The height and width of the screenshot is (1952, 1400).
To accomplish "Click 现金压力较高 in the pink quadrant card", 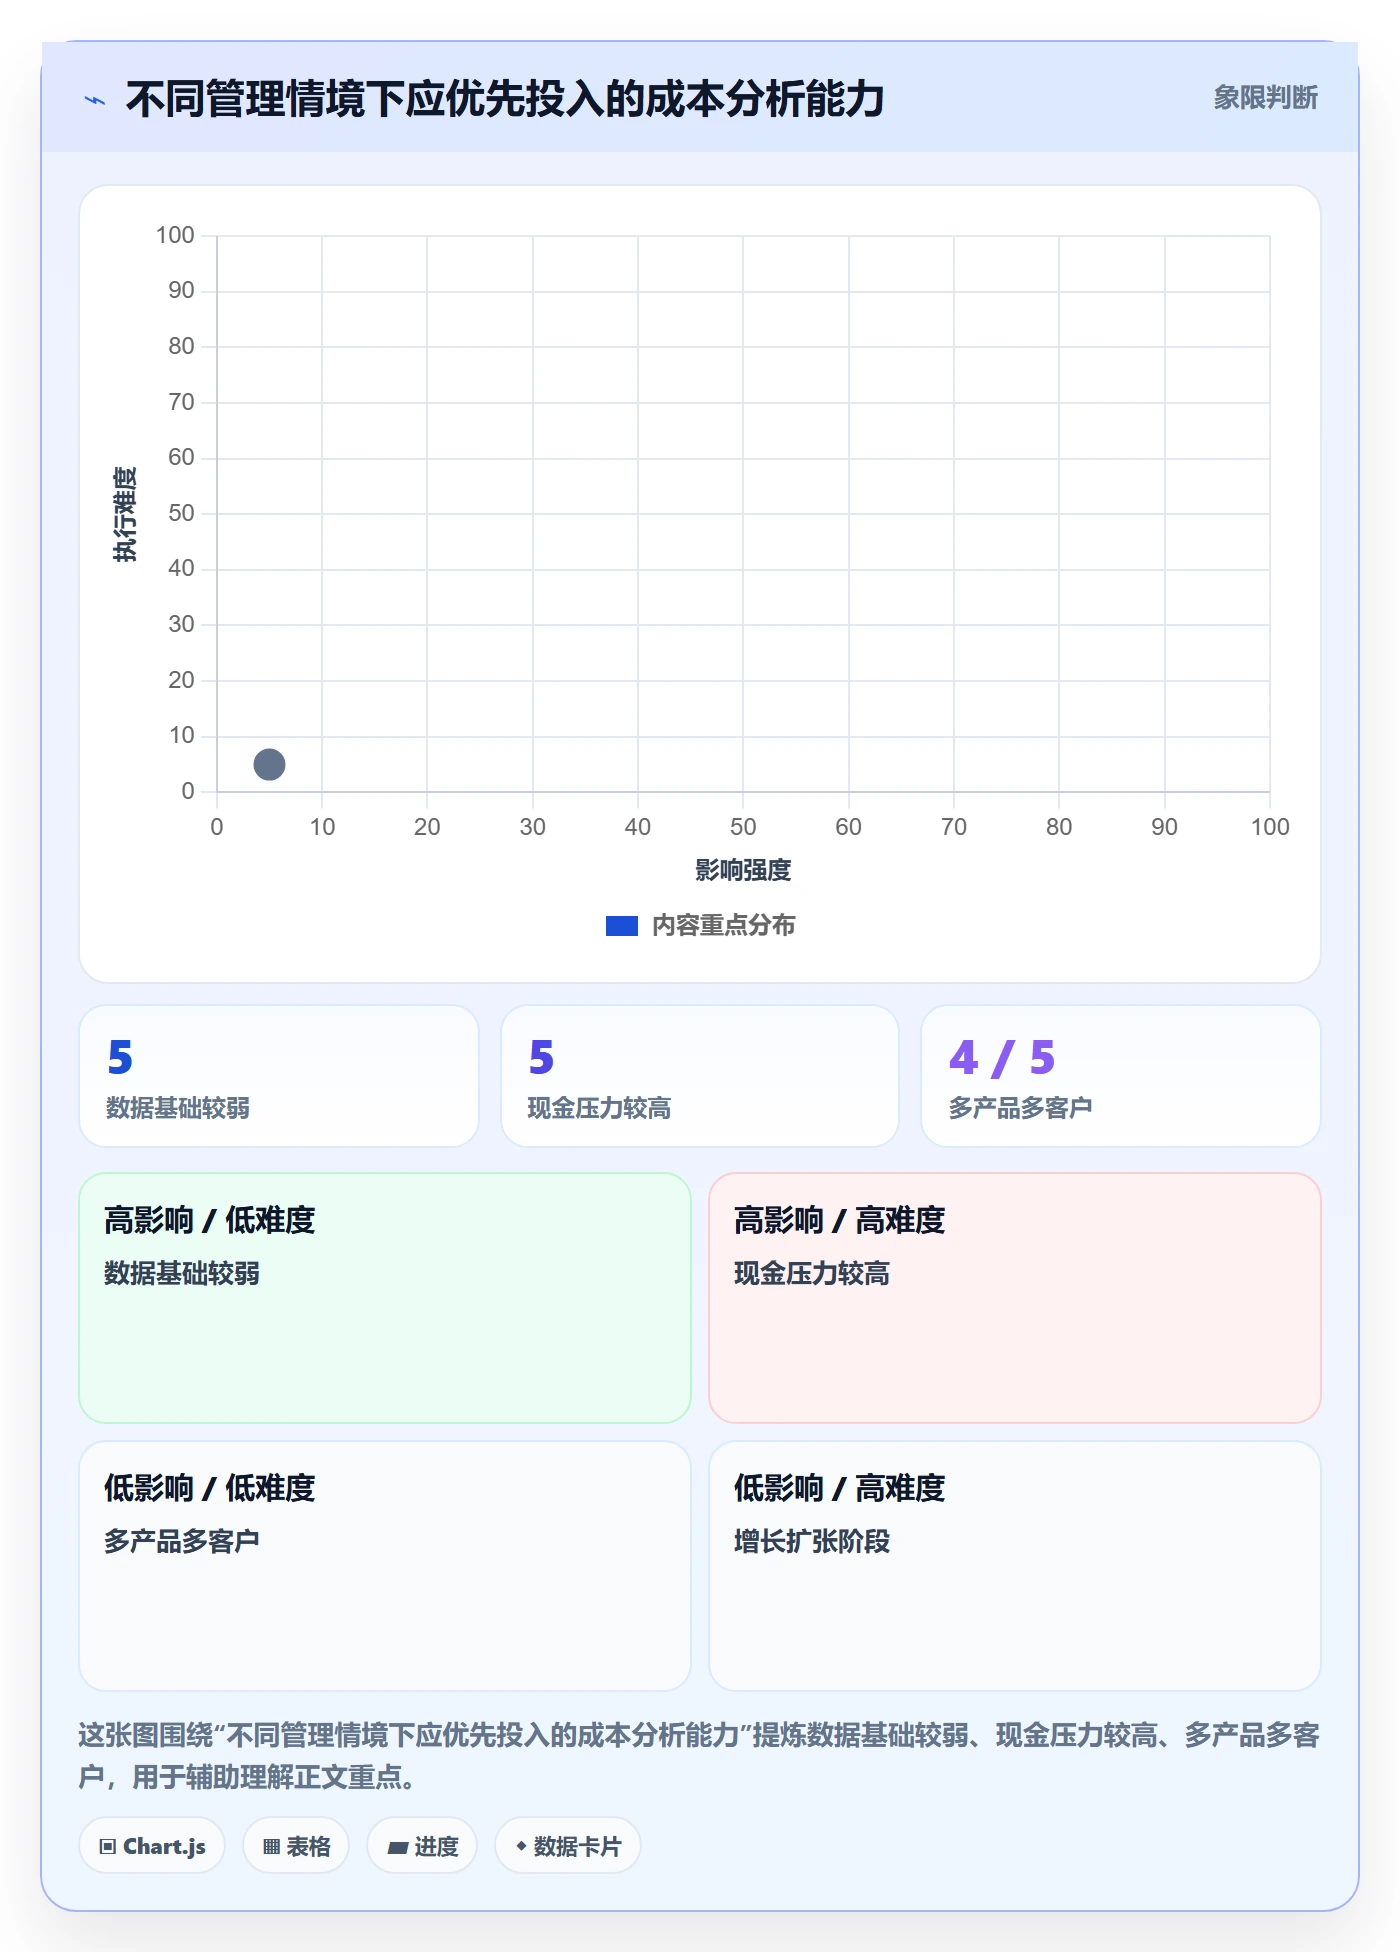I will pyautogui.click(x=812, y=1274).
